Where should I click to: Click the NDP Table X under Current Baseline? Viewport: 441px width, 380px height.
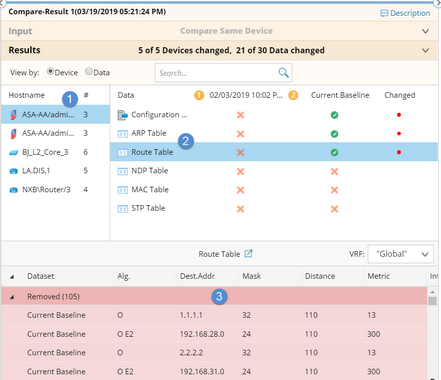tap(334, 171)
